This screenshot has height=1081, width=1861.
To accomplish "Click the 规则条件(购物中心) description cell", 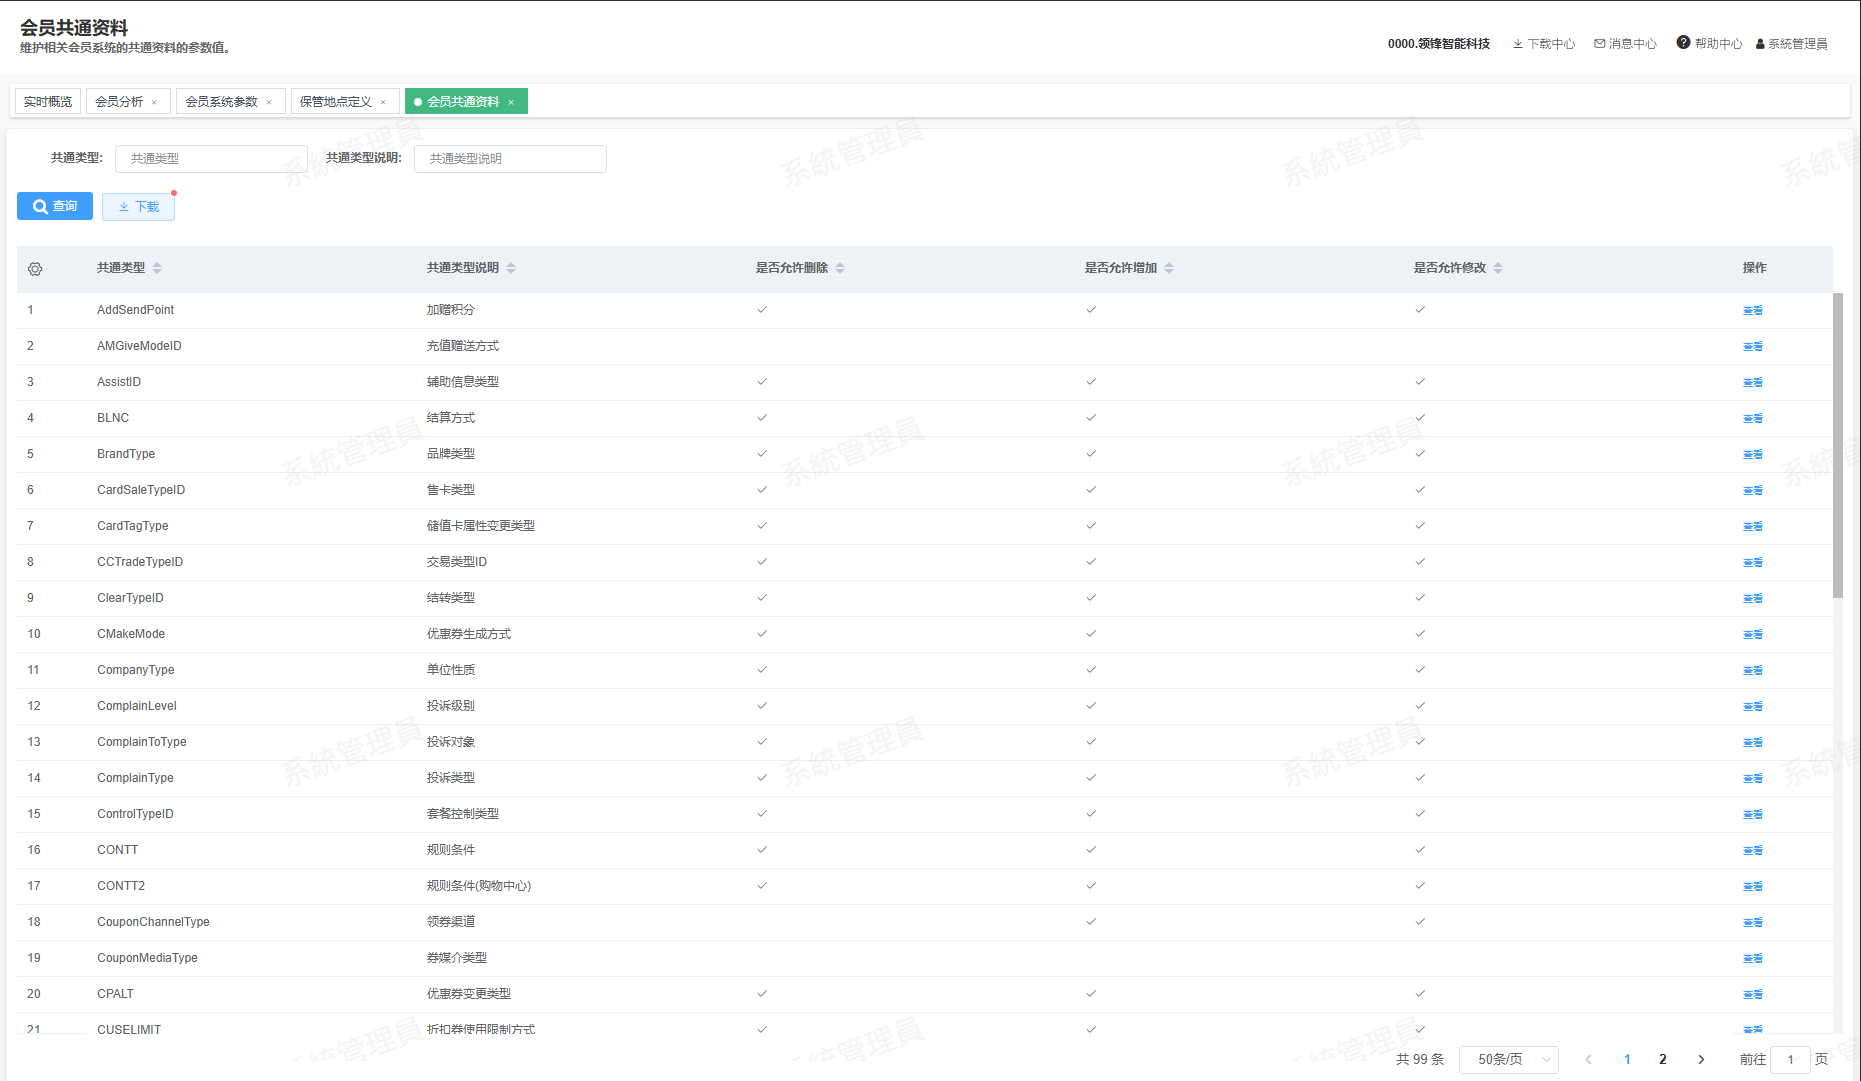I will click(479, 886).
